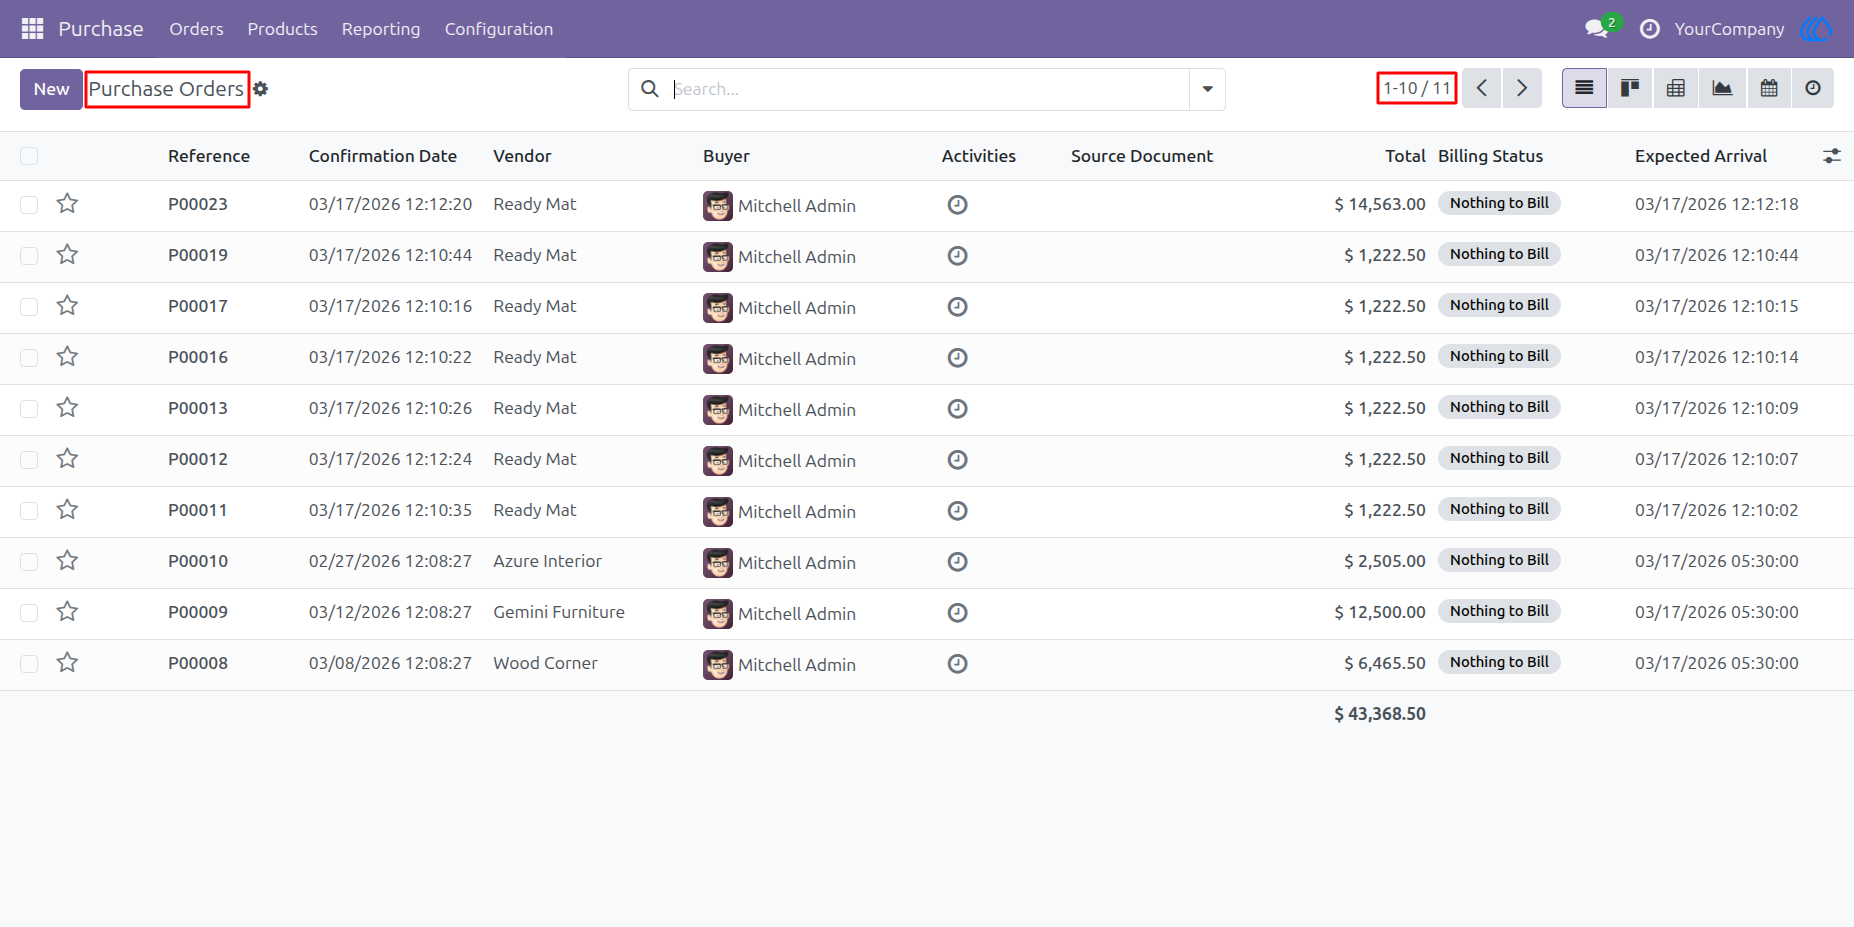1854x927 pixels.
Task: Open optional columns adjust icon
Action: (1832, 156)
